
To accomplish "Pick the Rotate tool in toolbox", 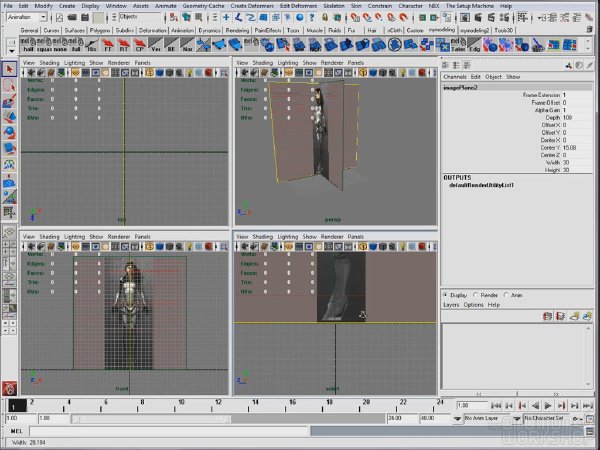I will [x=9, y=132].
